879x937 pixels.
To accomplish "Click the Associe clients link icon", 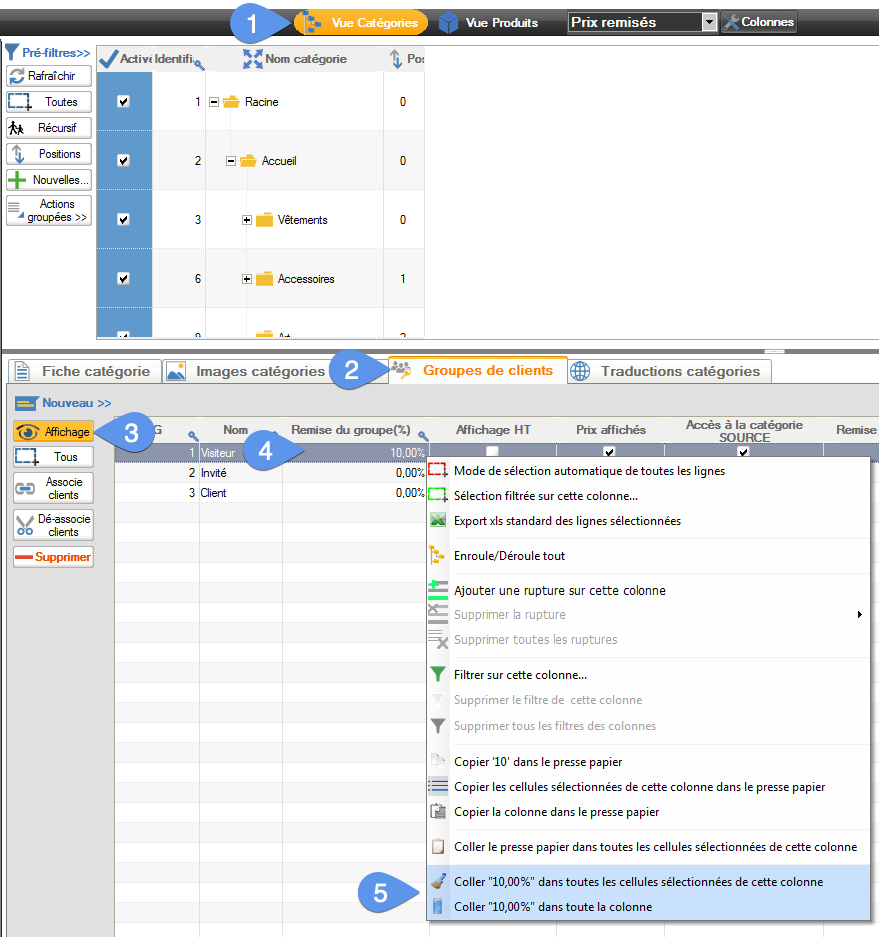I will [53, 488].
